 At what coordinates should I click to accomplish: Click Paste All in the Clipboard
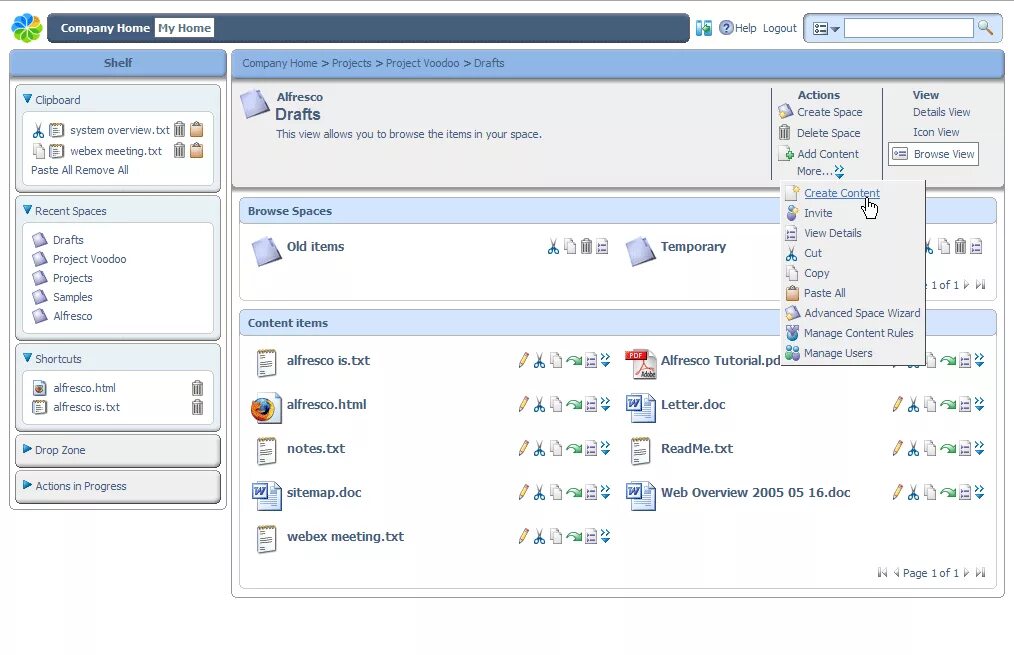[x=52, y=170]
